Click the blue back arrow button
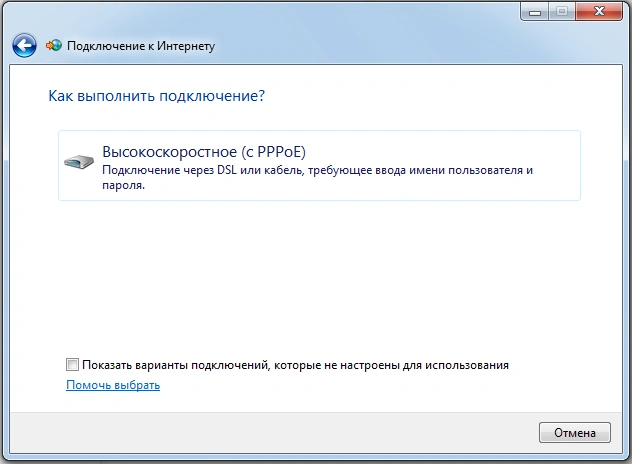Screen dimensions: 632x464 pyautogui.click(x=24, y=45)
